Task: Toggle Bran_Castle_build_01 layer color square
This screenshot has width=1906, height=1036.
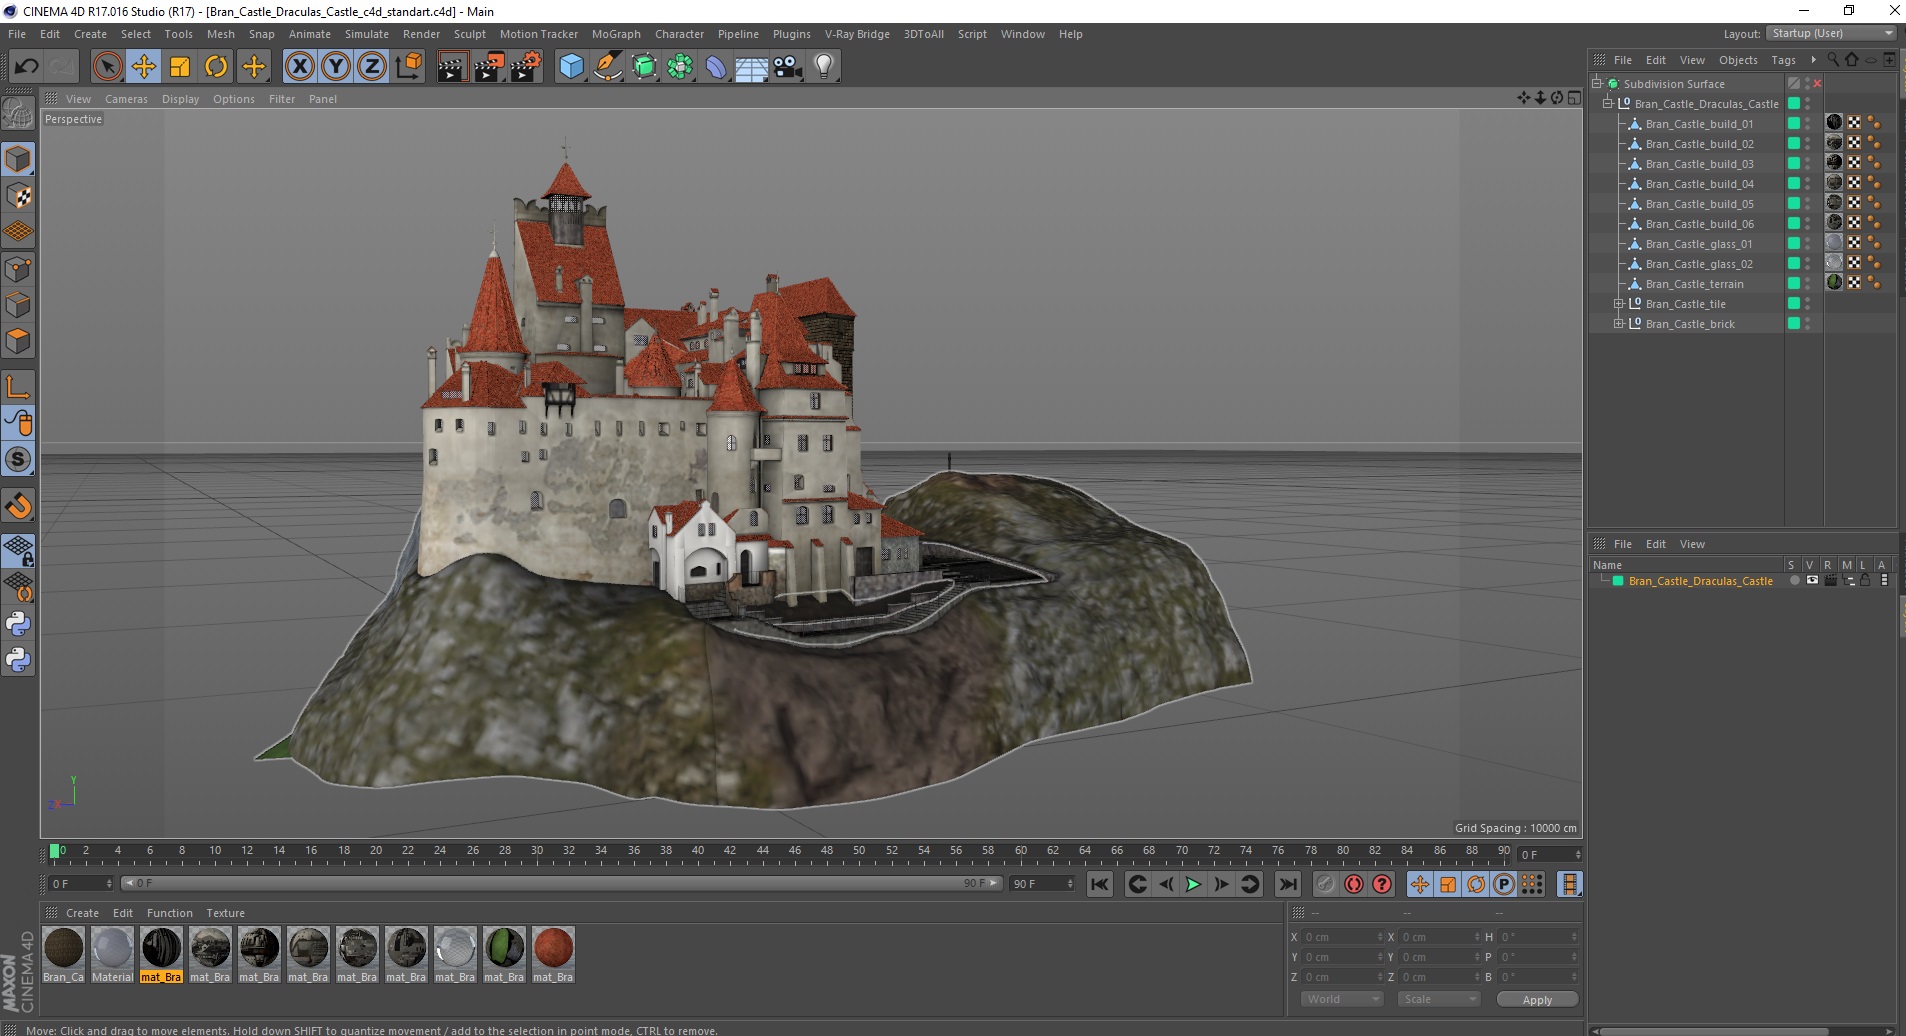Action: 1794,123
